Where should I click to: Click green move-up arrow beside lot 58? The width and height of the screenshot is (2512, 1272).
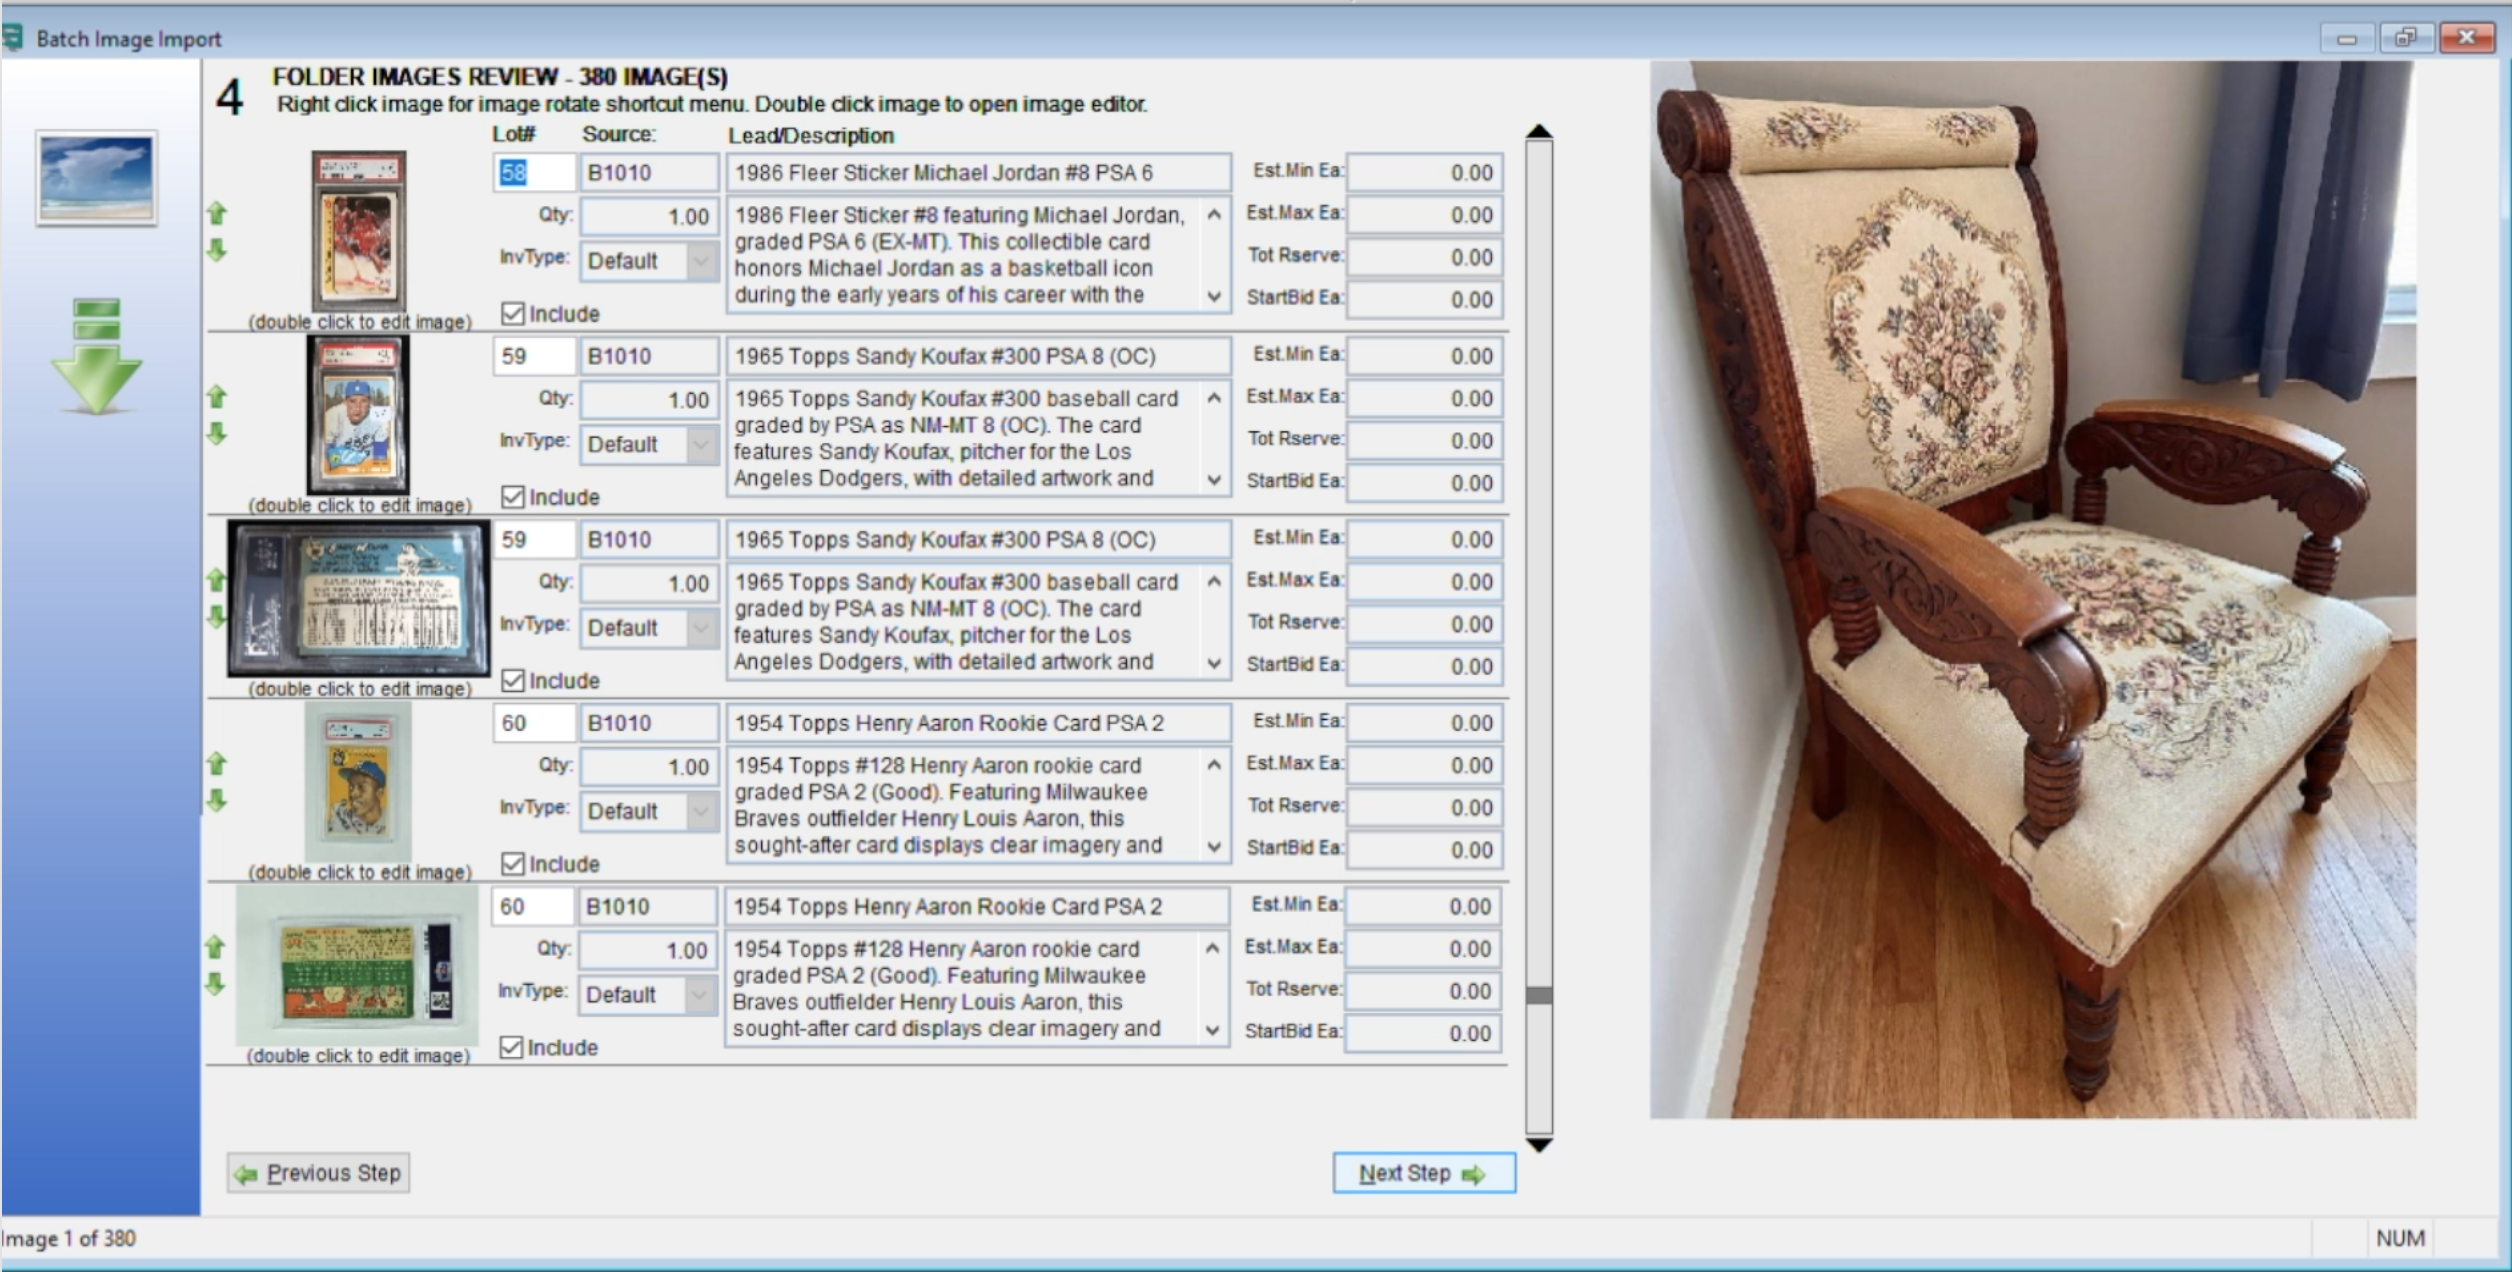216,213
